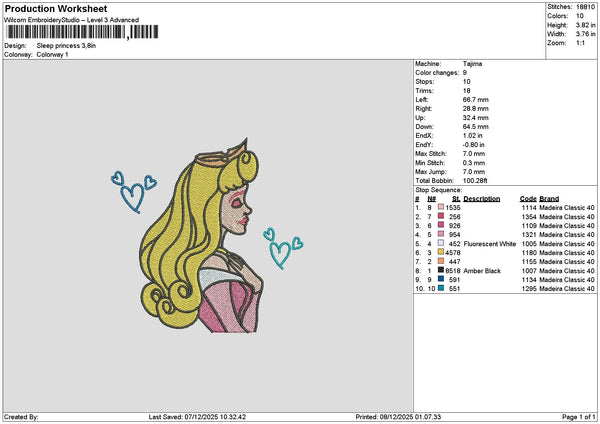Select thread code 1295
This screenshot has height=424, width=600.
529,289
